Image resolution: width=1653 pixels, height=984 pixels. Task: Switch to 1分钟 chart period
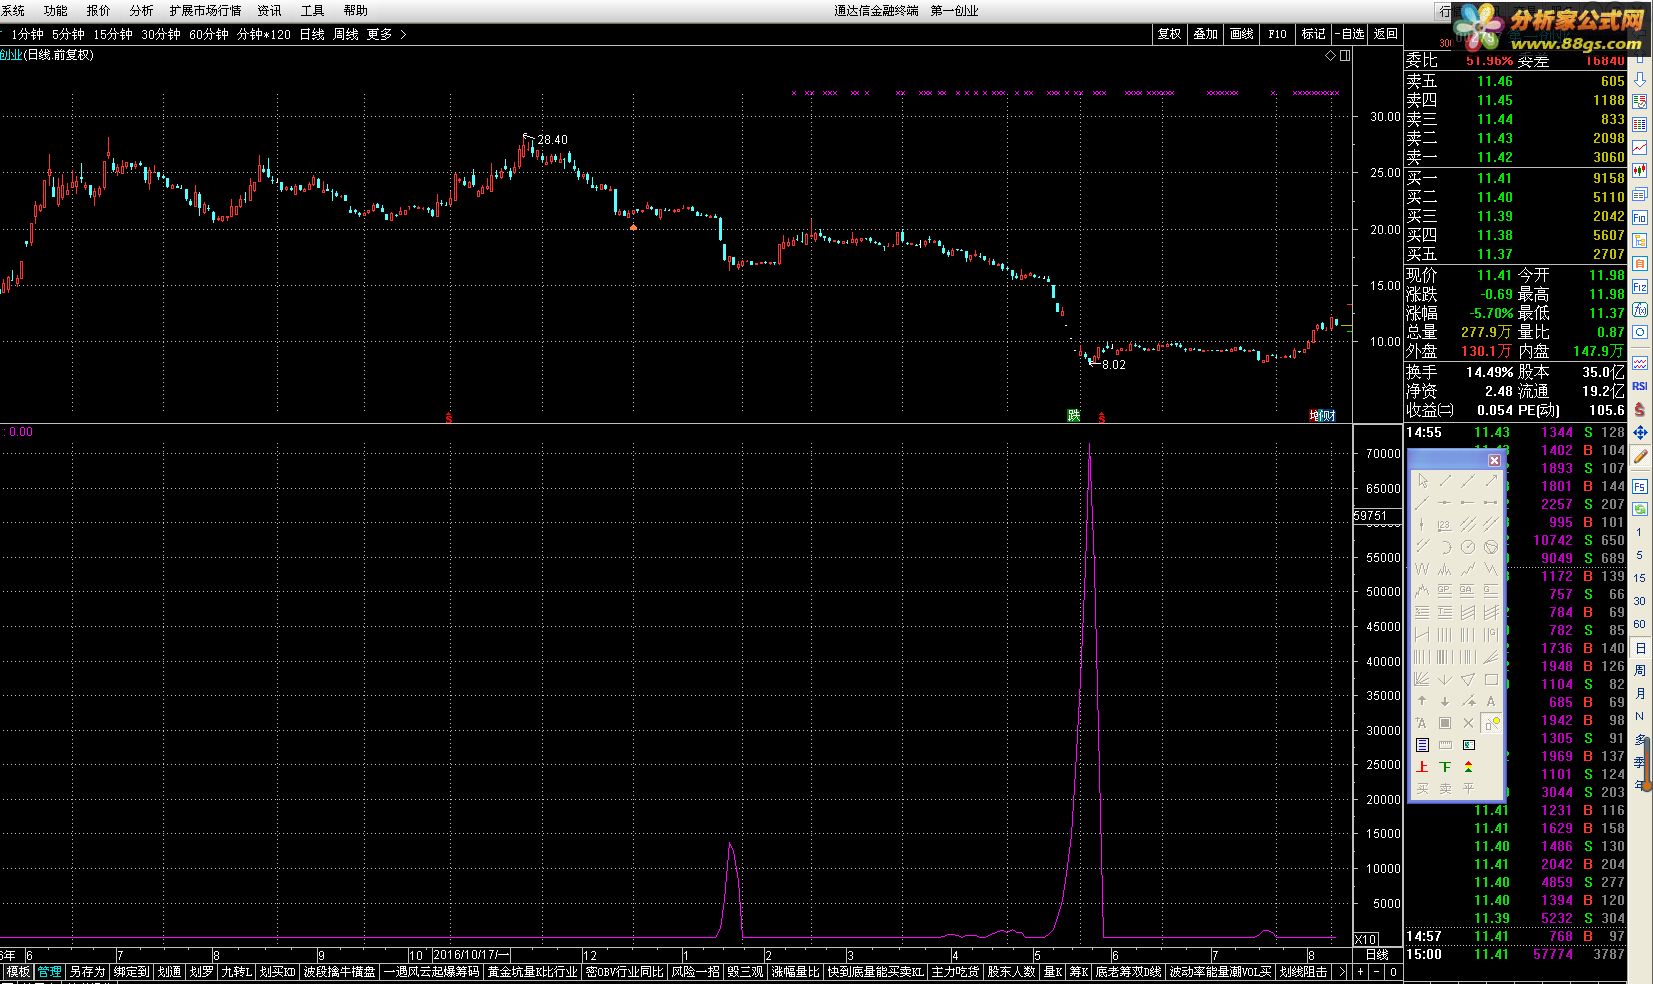point(27,34)
